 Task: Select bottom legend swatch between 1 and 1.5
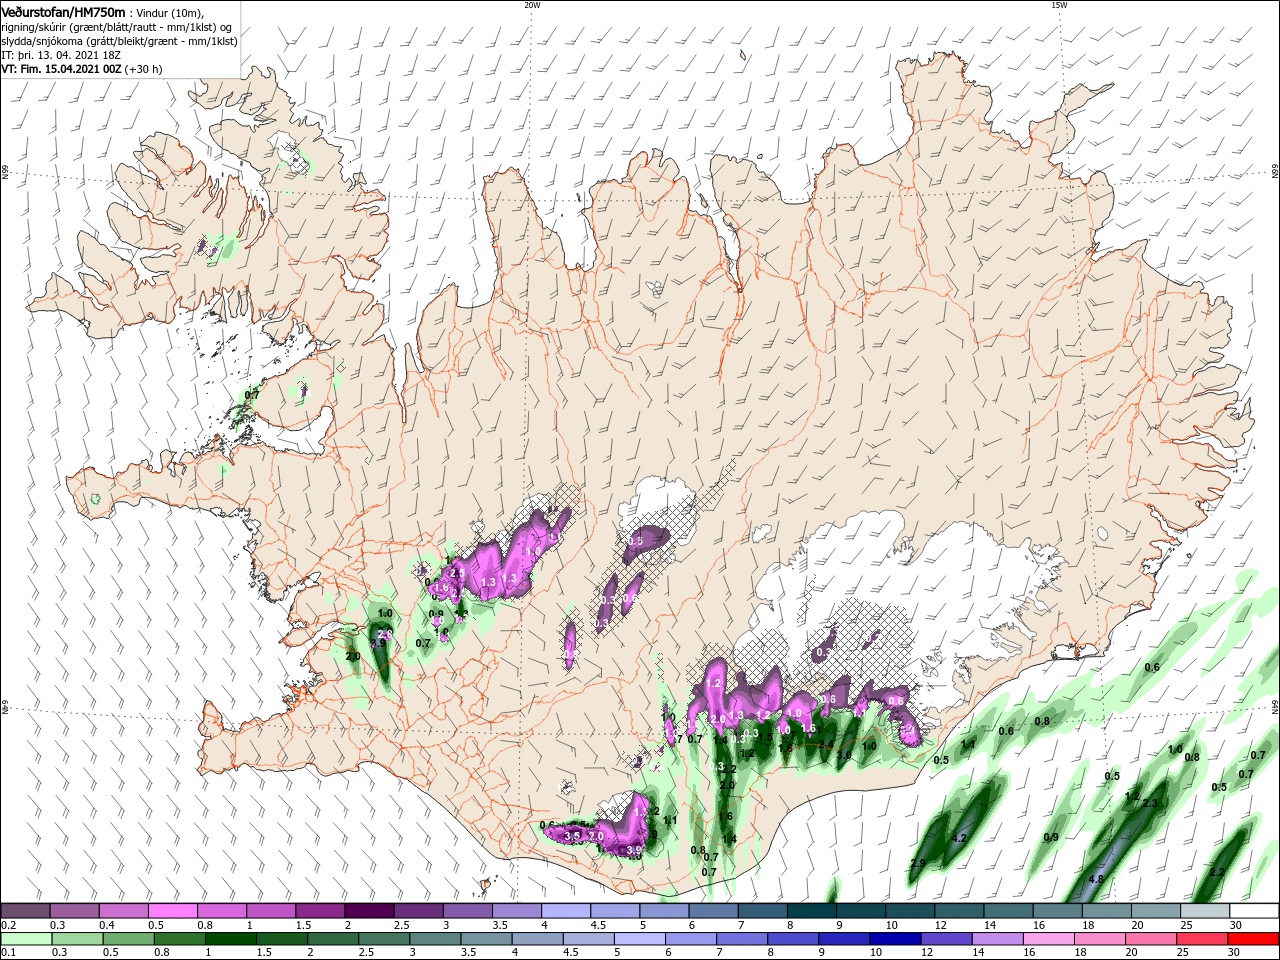230,939
